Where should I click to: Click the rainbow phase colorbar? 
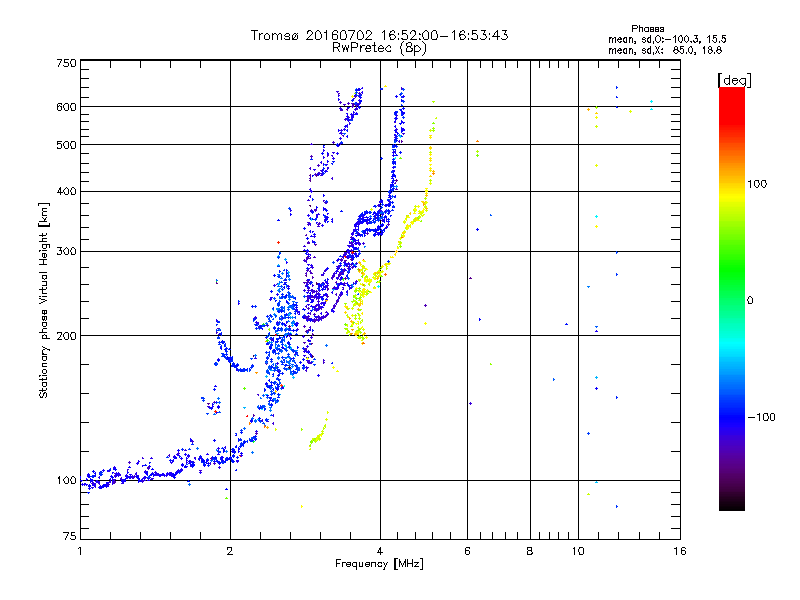[732, 298]
